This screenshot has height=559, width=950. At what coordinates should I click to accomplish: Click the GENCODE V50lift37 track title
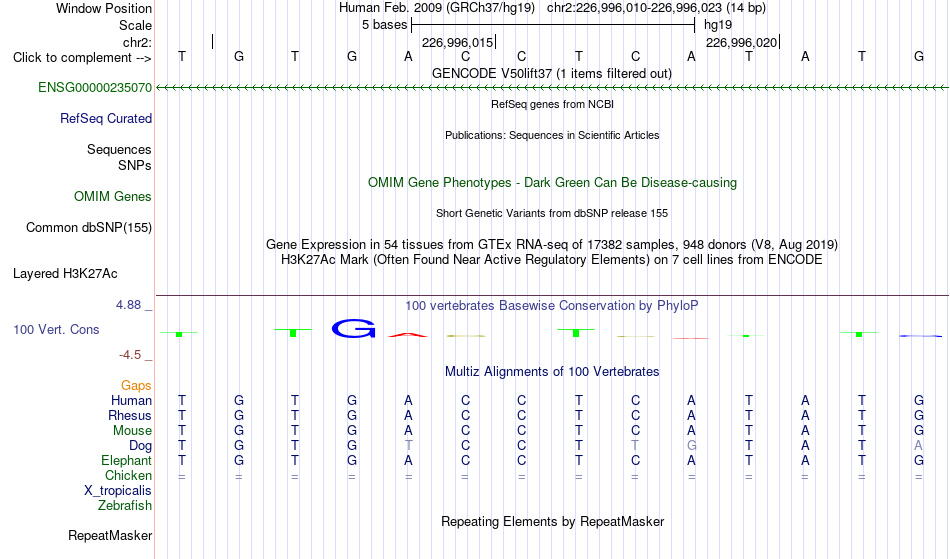[x=552, y=74]
